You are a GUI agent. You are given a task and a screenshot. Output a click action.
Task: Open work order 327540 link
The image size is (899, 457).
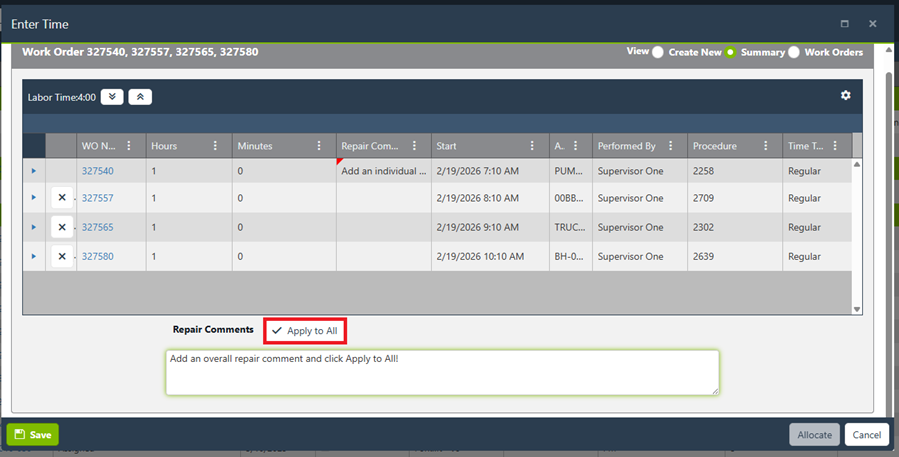[x=97, y=171]
